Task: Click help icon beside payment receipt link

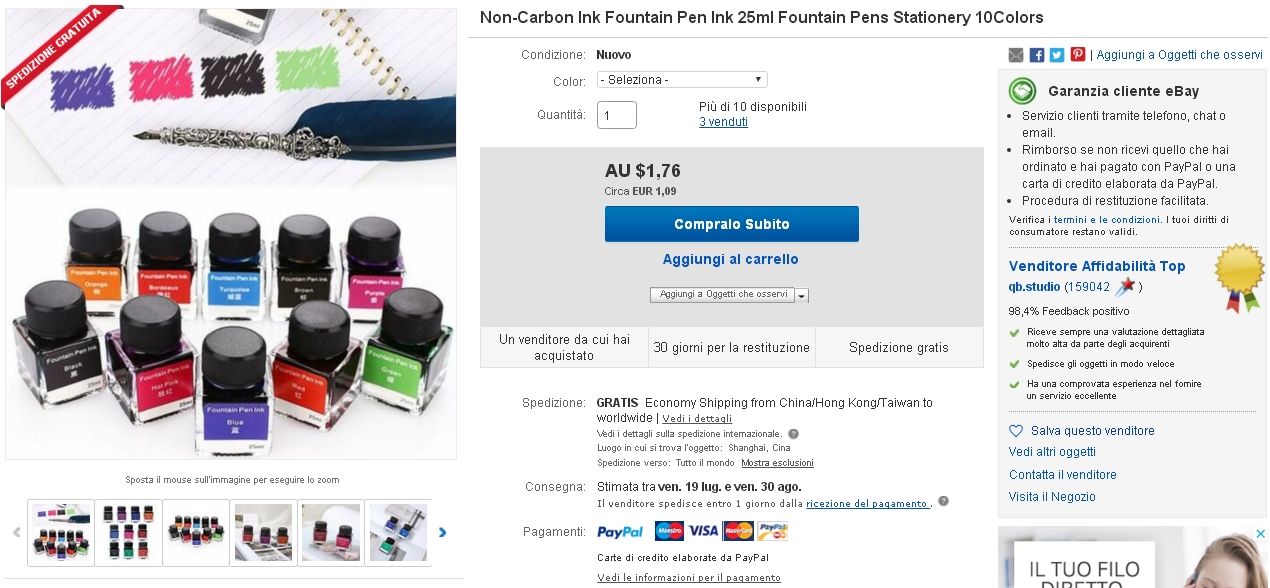Action: coord(943,502)
